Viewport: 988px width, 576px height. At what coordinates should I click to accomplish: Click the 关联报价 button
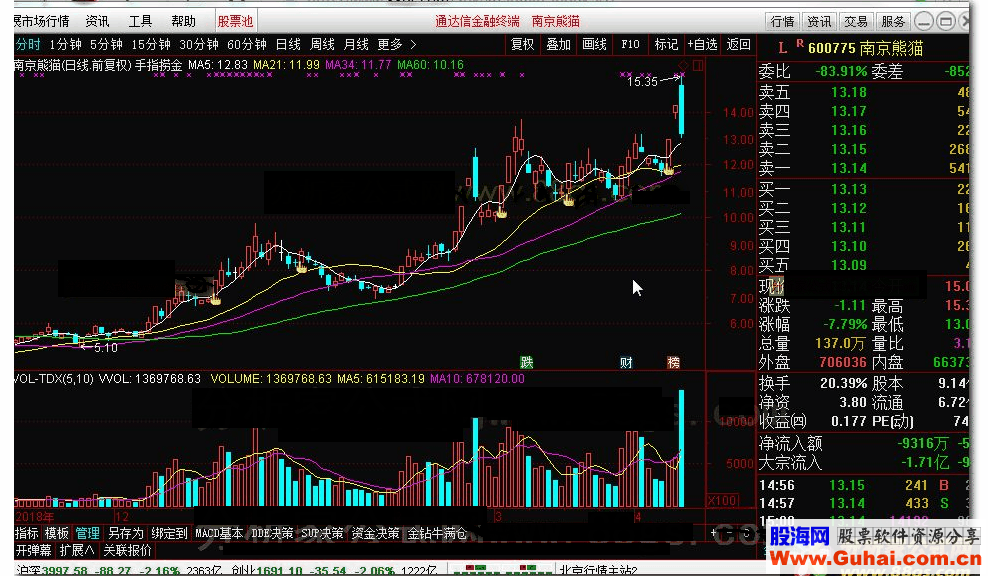(127, 550)
